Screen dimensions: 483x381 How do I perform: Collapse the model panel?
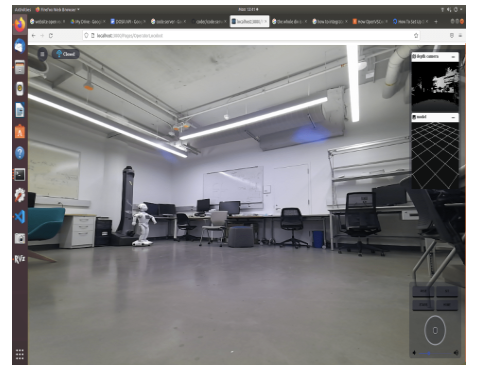point(453,117)
